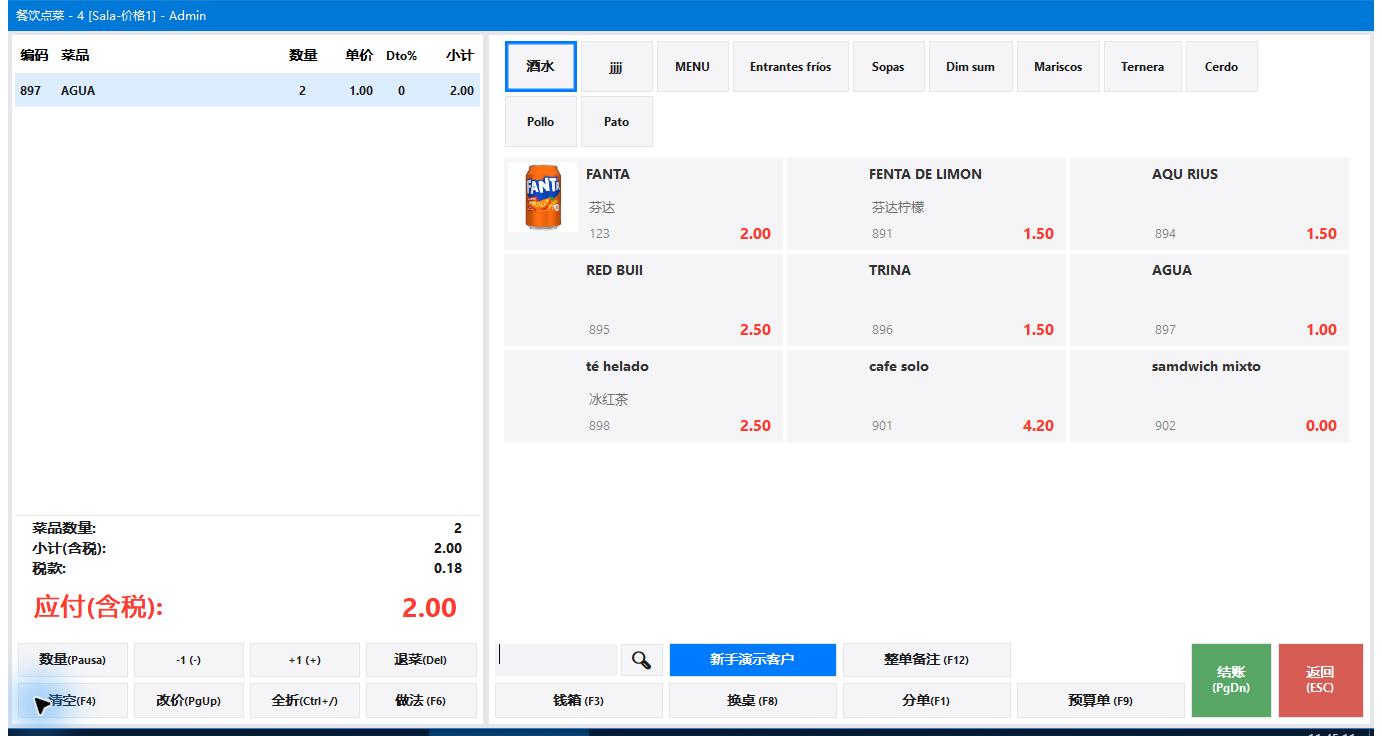
Task: Open the 酒水 category tab
Action: tap(541, 67)
